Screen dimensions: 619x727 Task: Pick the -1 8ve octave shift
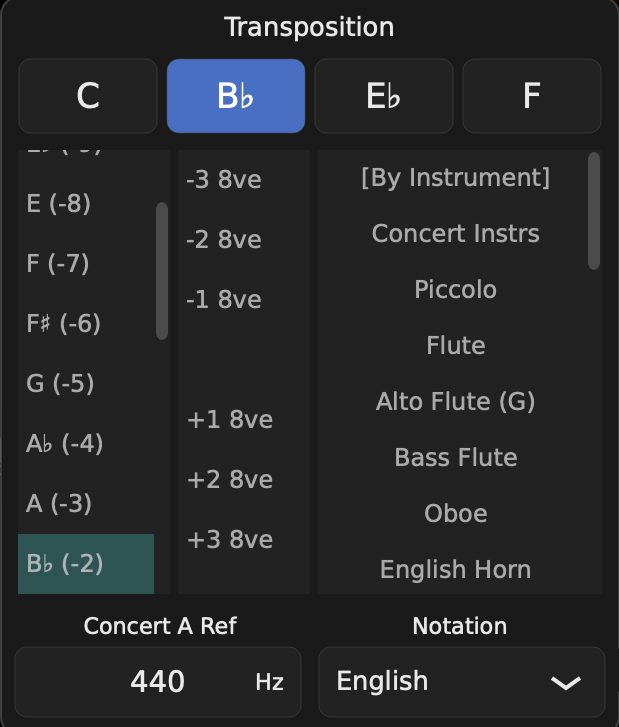tap(244, 300)
